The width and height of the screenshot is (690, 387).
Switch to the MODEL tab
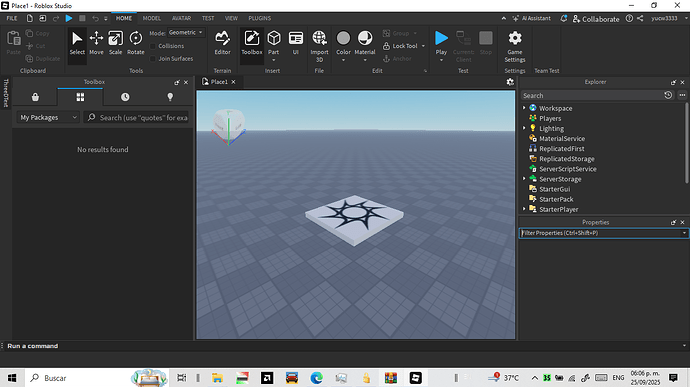151,18
